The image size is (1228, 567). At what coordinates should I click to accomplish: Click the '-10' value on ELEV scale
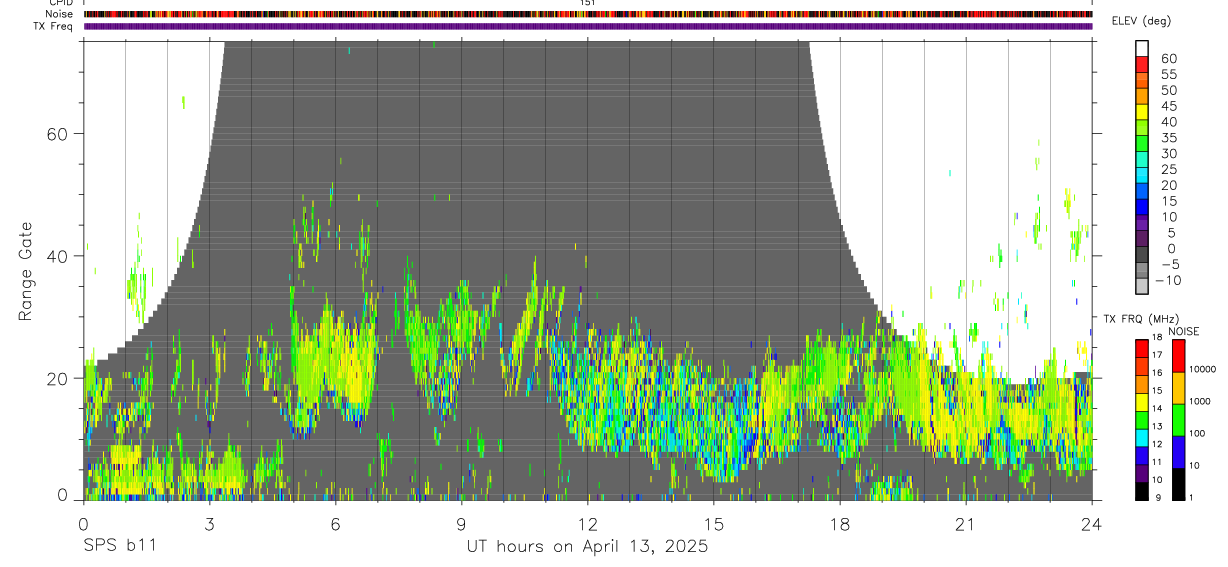tap(1167, 280)
